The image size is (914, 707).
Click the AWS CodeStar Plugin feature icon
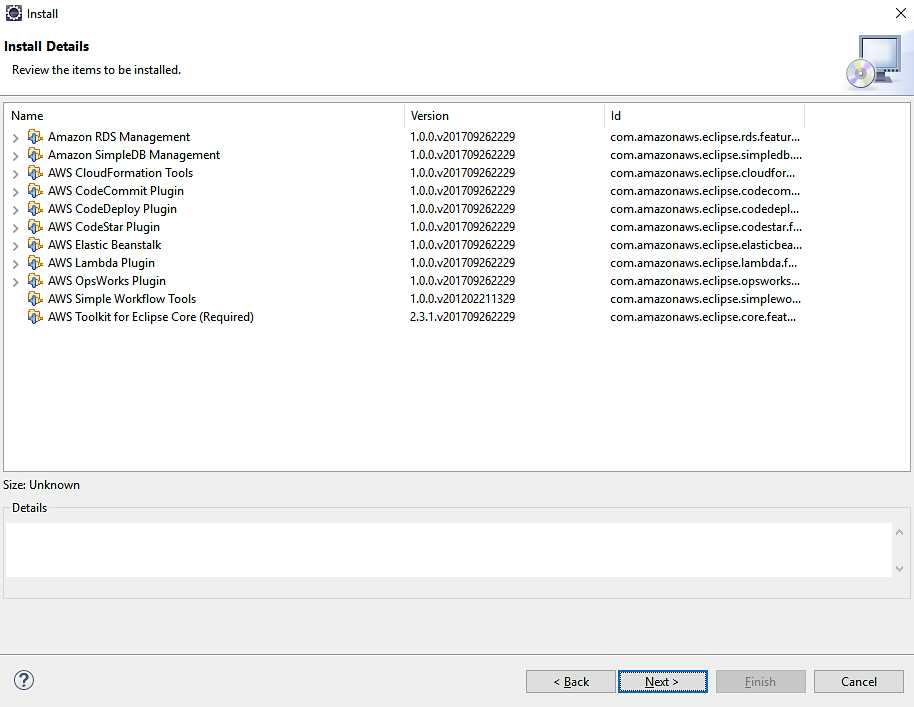[x=35, y=227]
